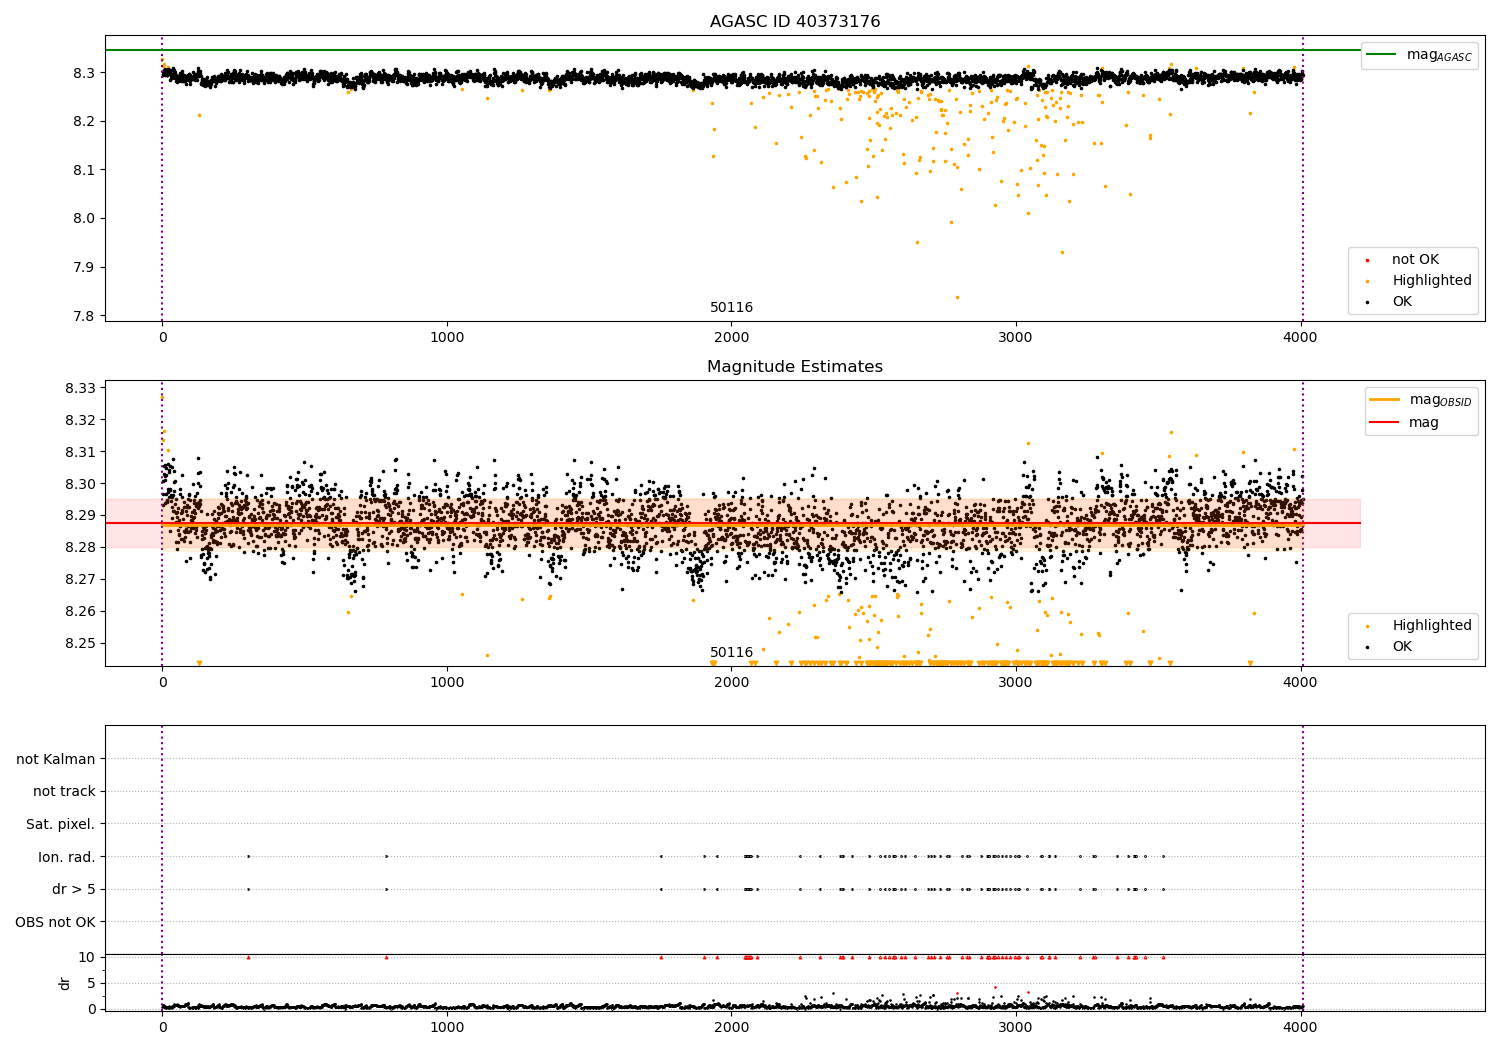1500x1050 pixels.
Task: Select the red 'mag' legend line
Action: 1385,423
